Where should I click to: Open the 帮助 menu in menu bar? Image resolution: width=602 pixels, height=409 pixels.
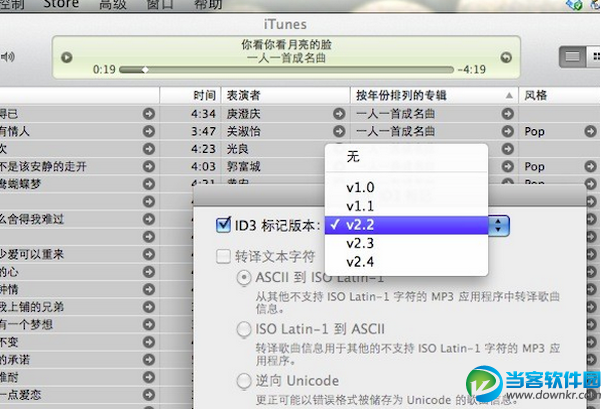click(208, 4)
